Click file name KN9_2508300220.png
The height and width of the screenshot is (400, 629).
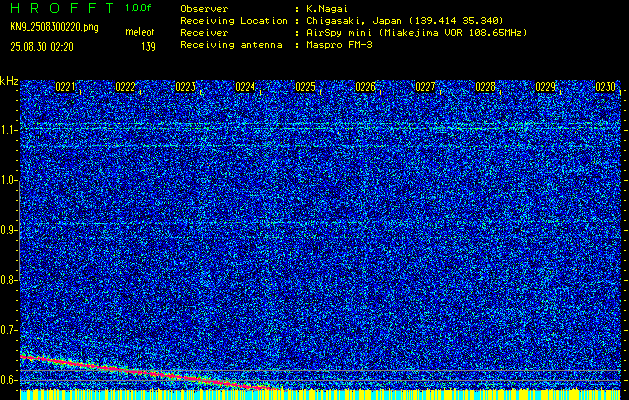pyautogui.click(x=54, y=28)
